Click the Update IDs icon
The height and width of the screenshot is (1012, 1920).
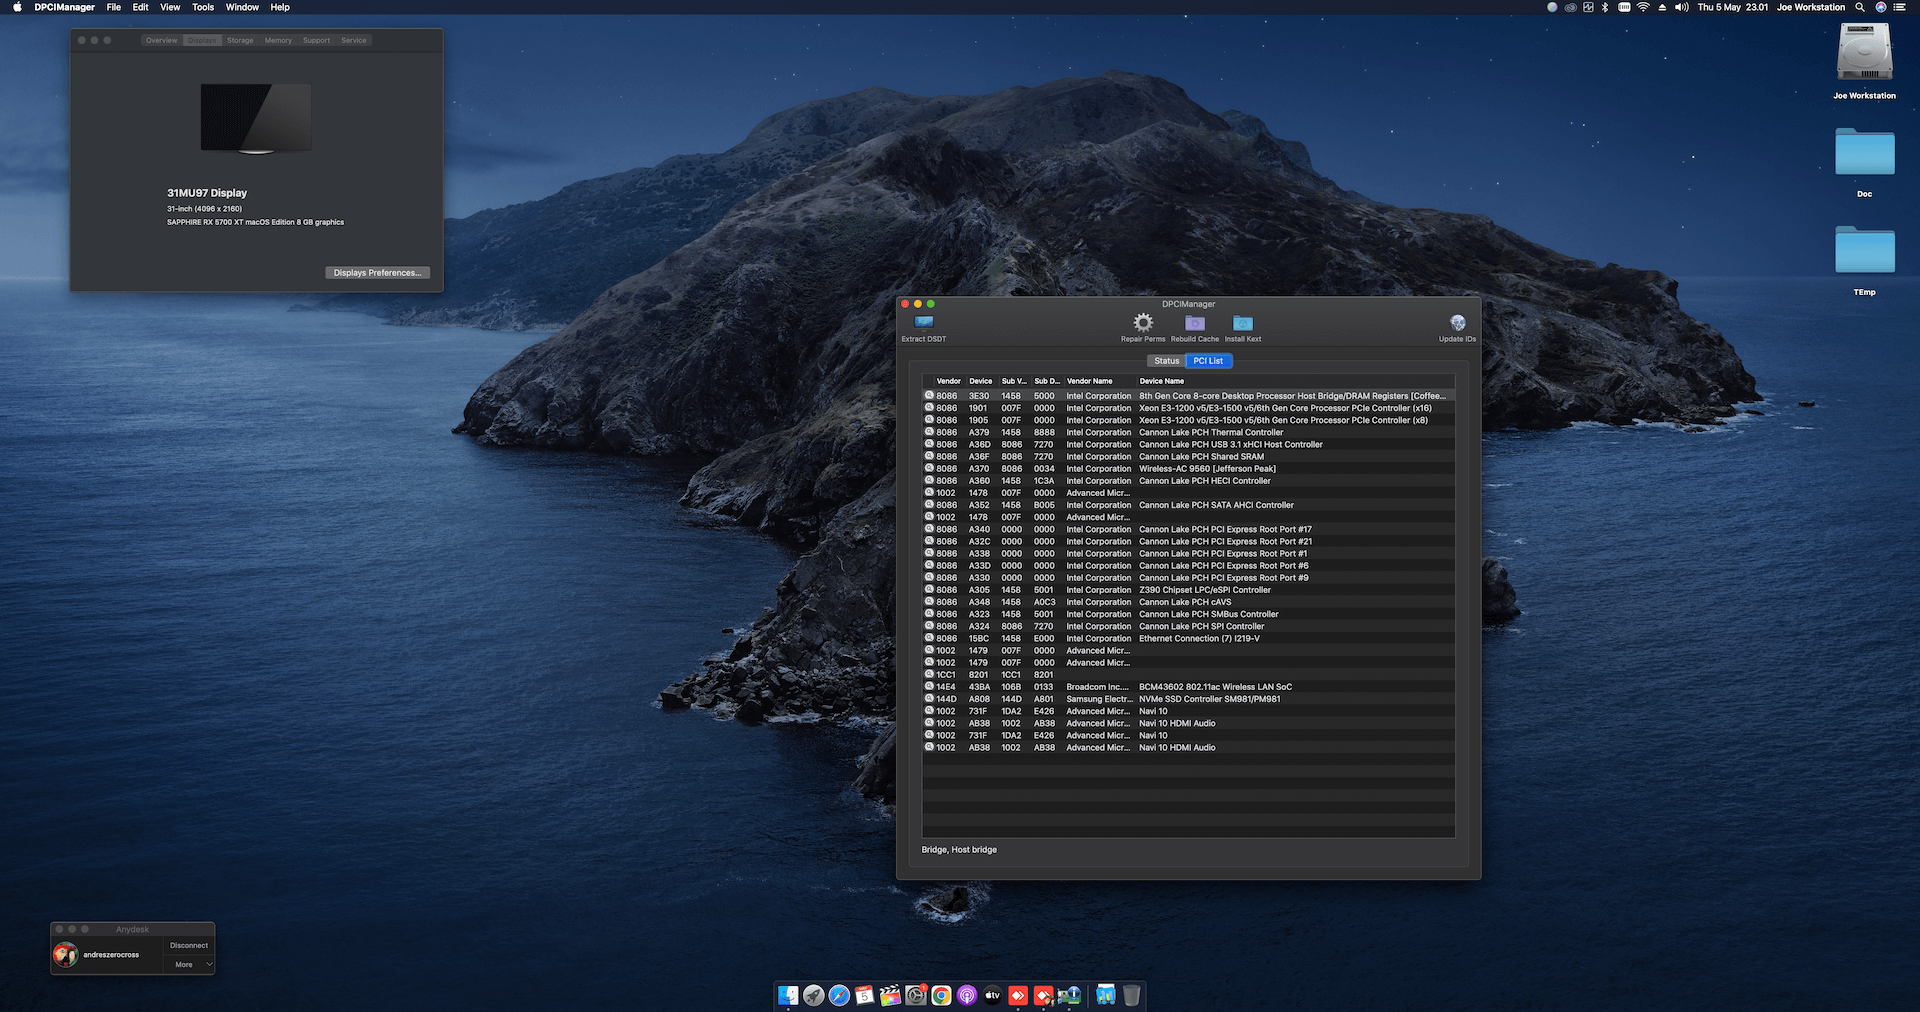click(x=1457, y=323)
